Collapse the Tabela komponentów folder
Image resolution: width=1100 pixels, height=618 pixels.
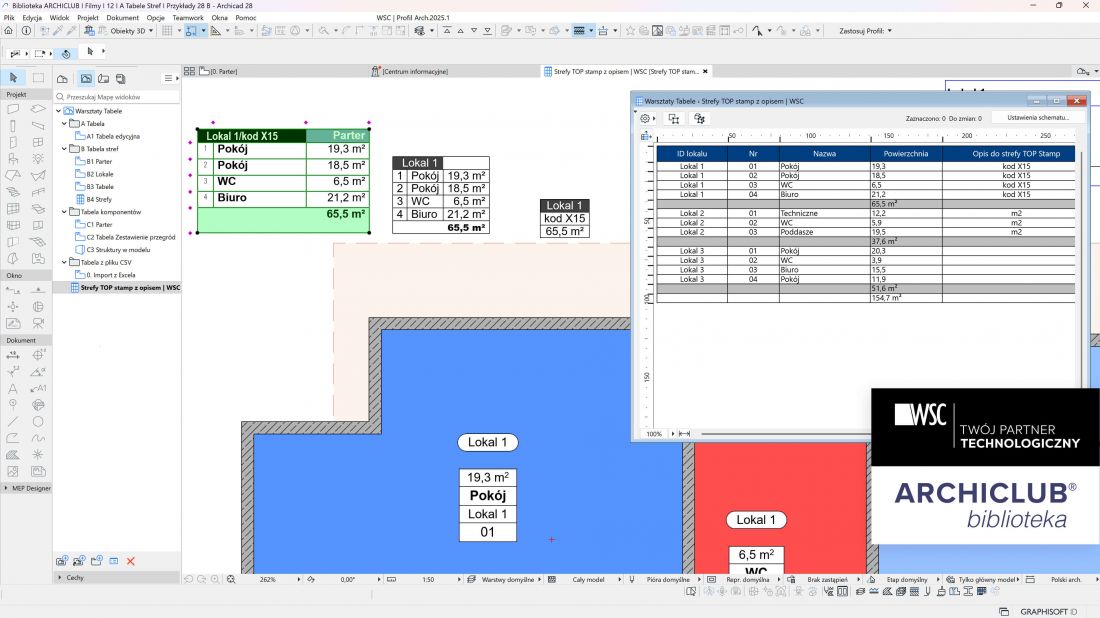[x=64, y=212]
